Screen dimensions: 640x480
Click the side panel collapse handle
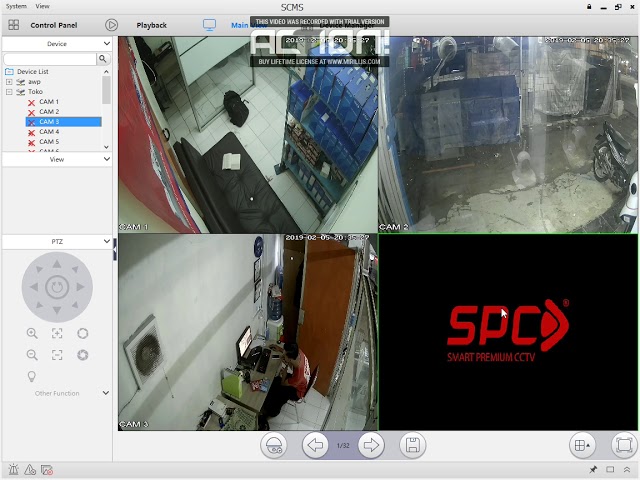[x=115, y=249]
